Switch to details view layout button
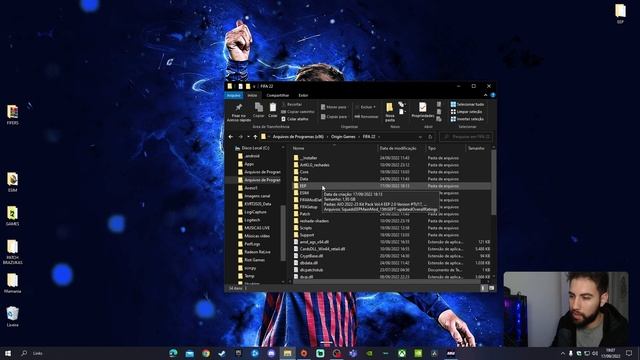Image resolution: width=640 pixels, height=360 pixels. (x=484, y=288)
